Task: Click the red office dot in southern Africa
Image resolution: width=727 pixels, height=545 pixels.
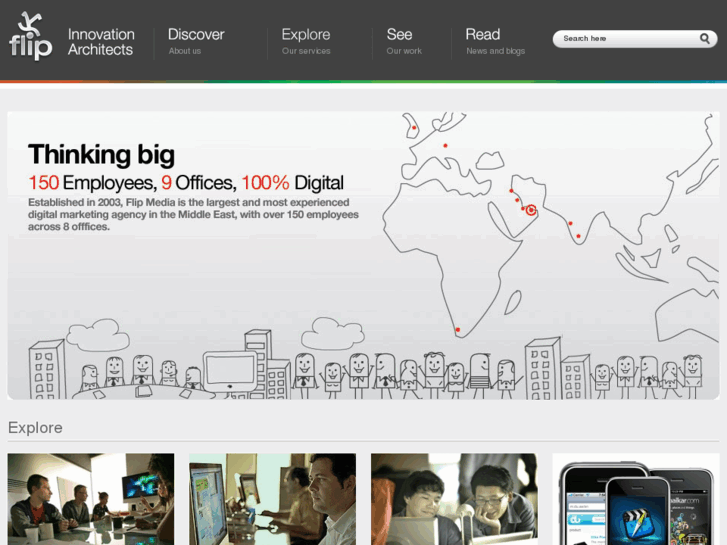Action: pos(458,330)
